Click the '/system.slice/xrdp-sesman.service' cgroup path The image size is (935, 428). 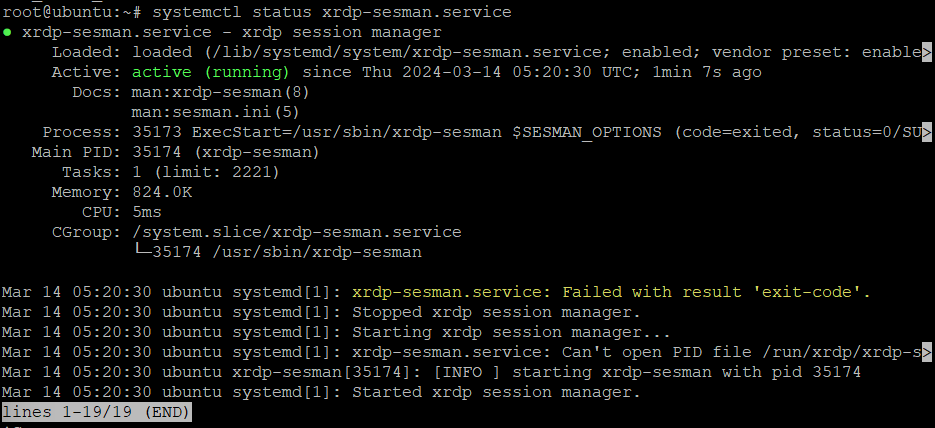click(x=296, y=232)
